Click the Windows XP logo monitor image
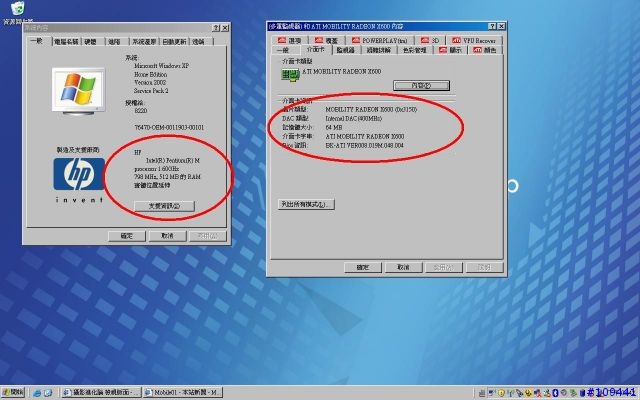 (x=78, y=91)
